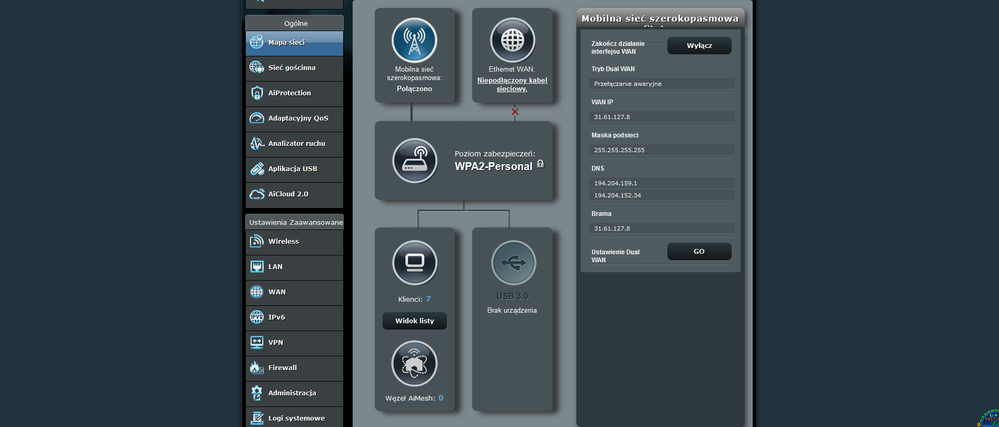Click the Ethernet WAN globe icon
This screenshot has width=999, height=427.
[511, 40]
